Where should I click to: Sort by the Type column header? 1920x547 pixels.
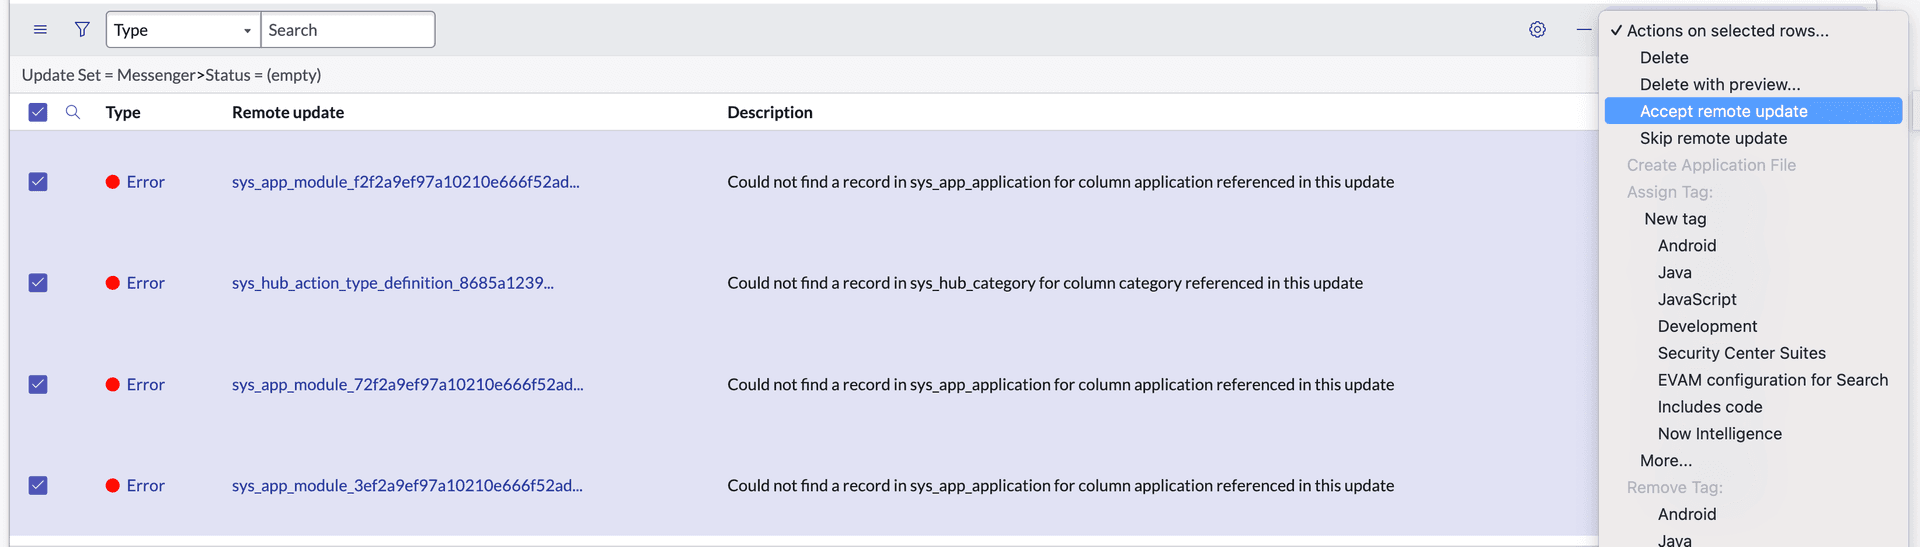click(123, 112)
